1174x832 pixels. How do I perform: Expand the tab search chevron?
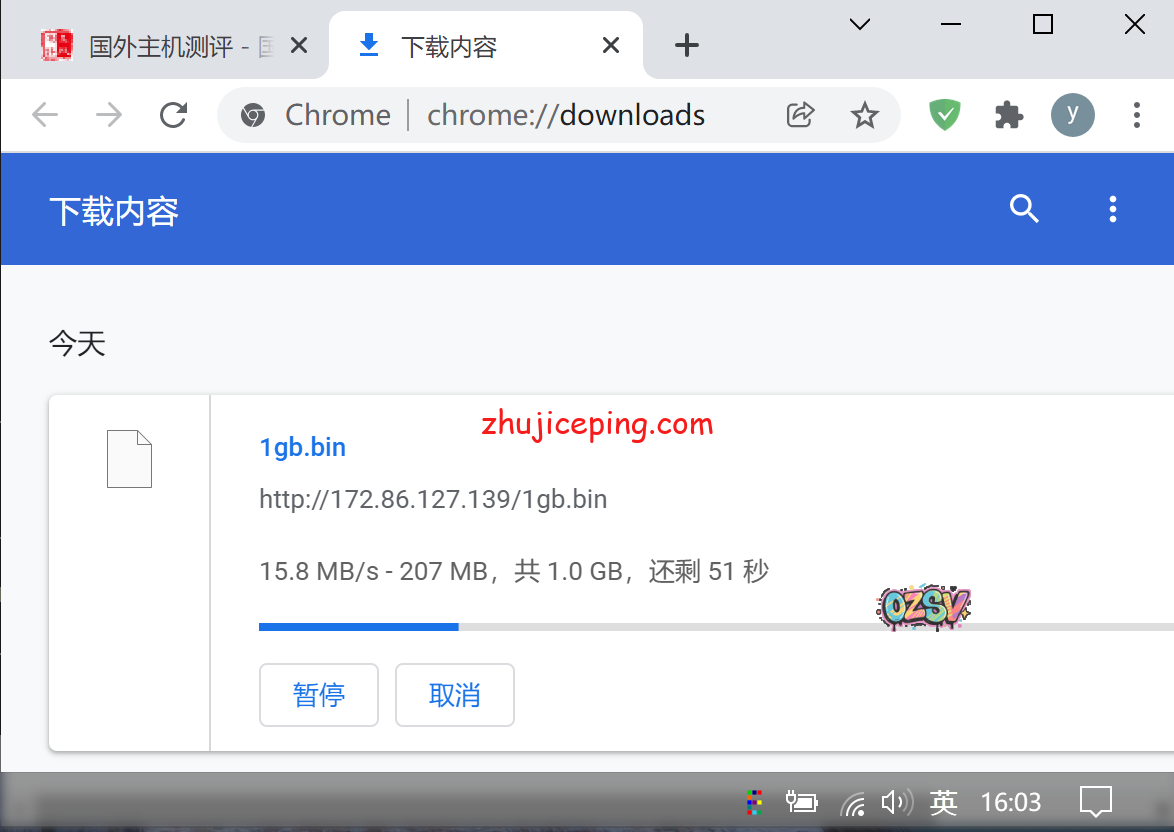pos(859,25)
